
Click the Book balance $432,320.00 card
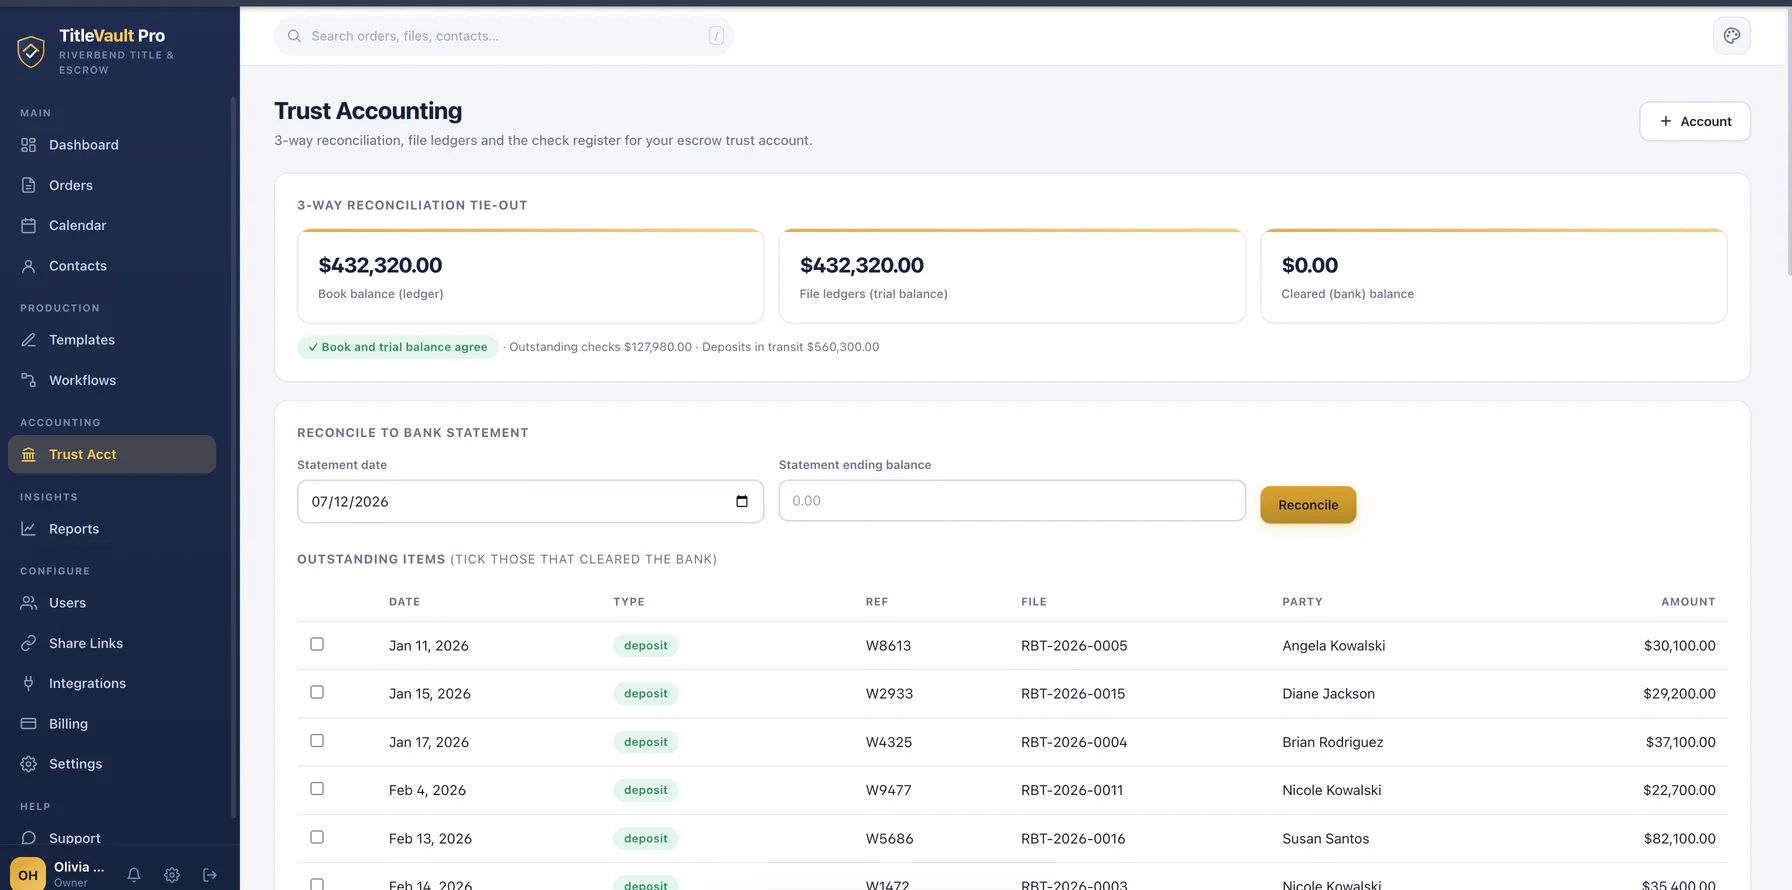click(530, 276)
